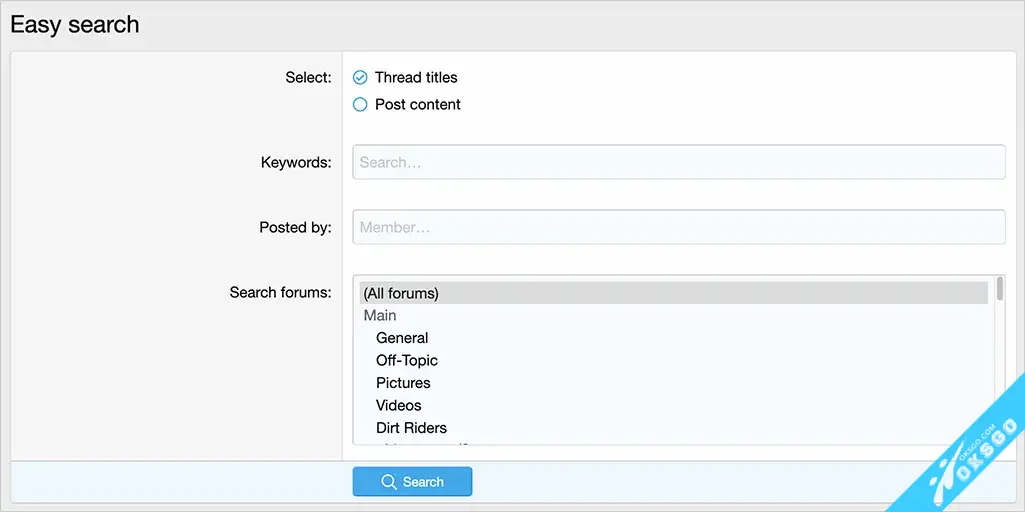Choose the Post content radio option

[360, 105]
